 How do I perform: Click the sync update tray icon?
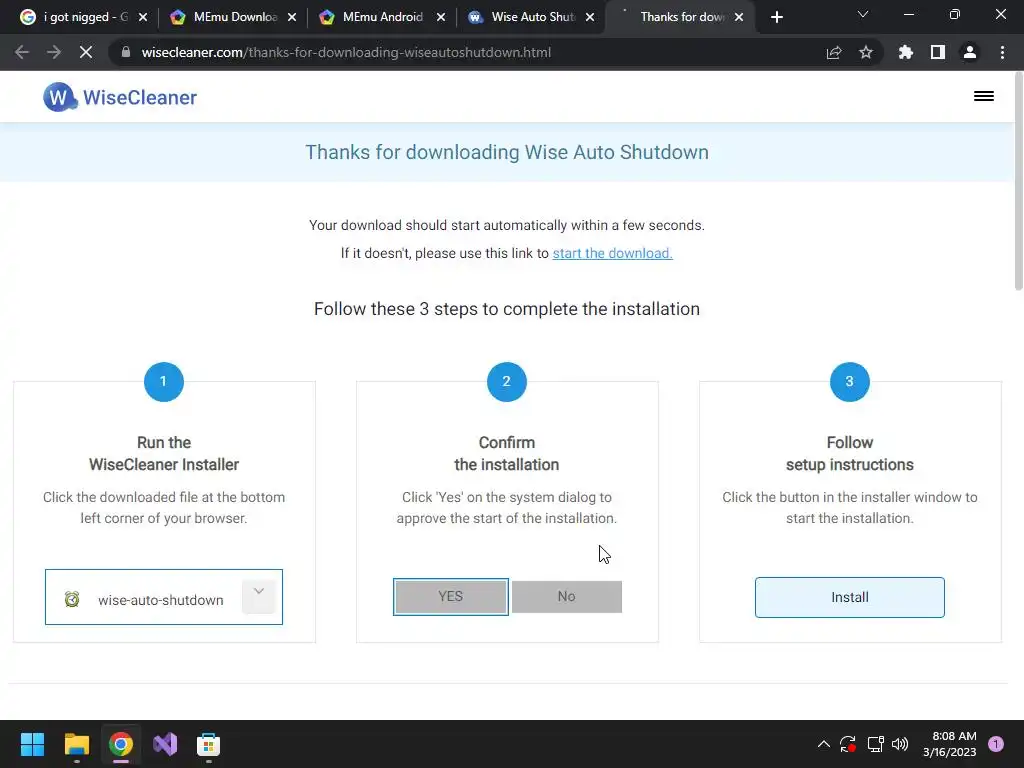point(848,744)
